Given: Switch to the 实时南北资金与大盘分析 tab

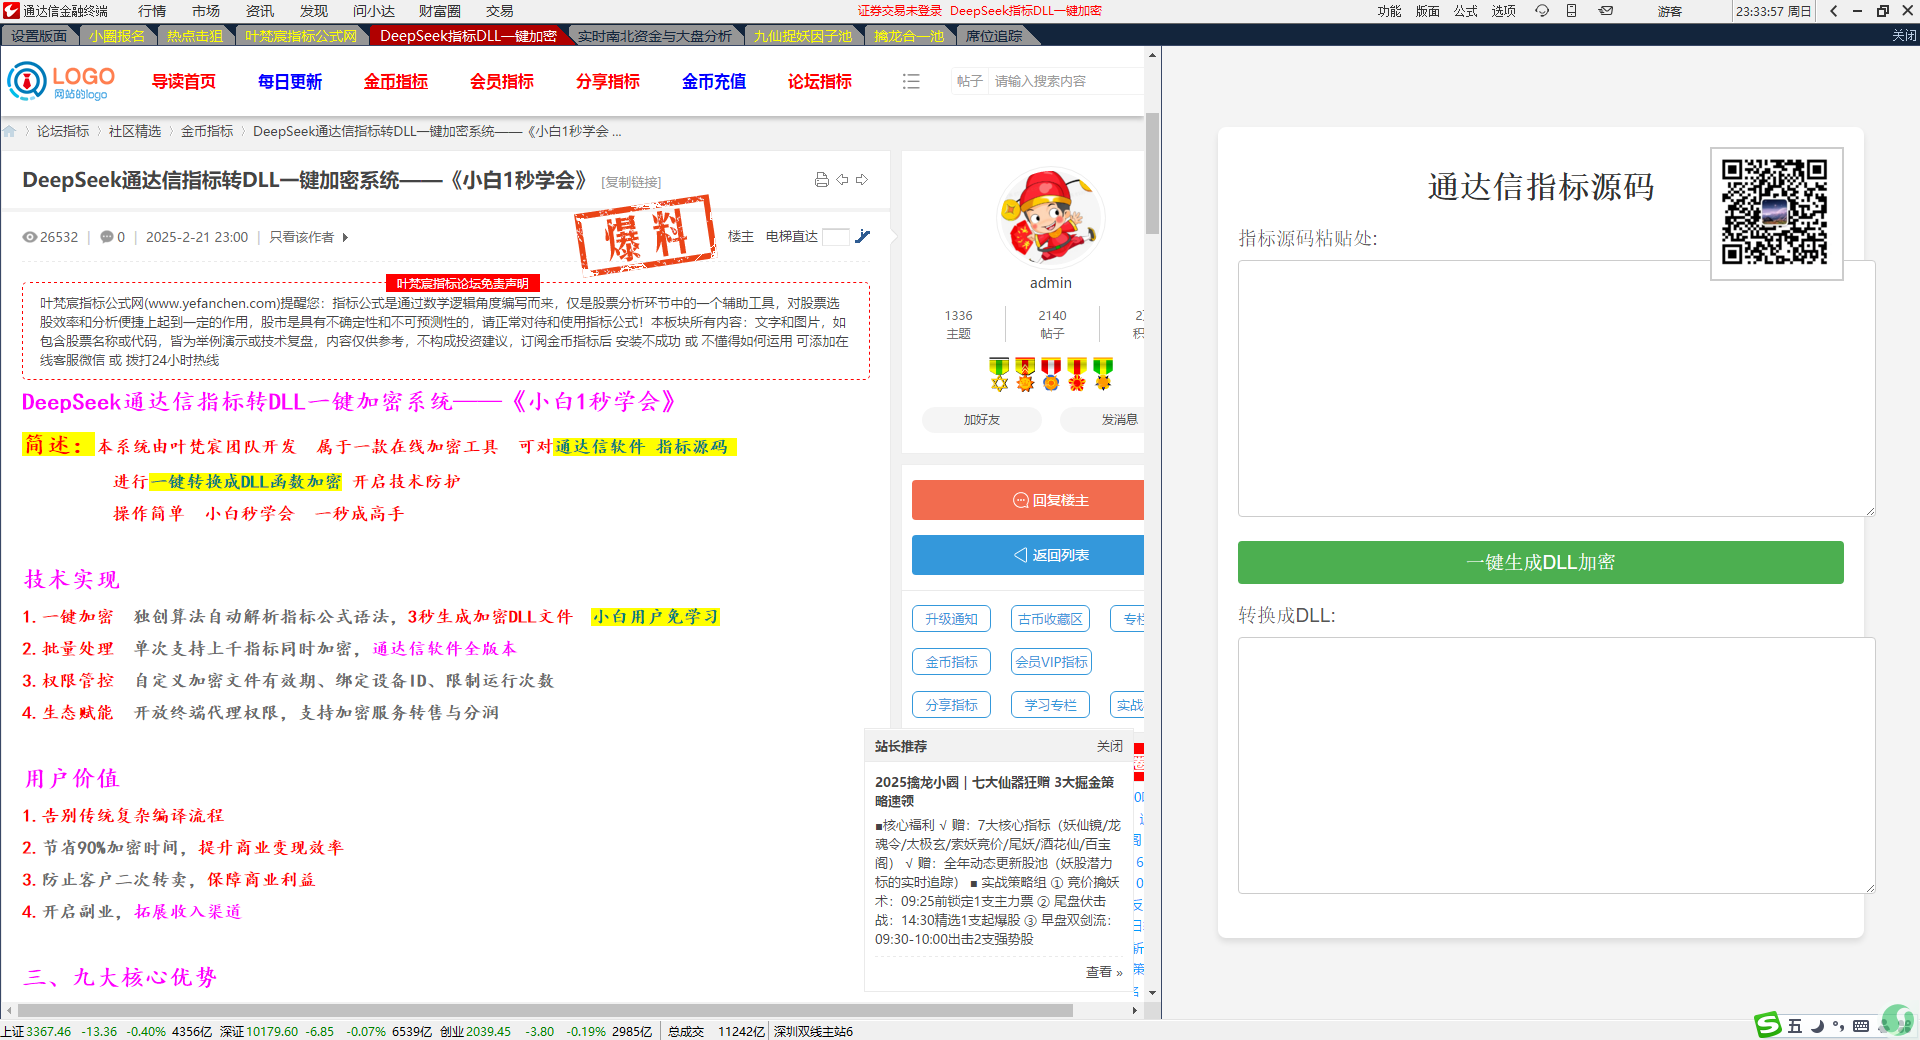Looking at the screenshot, I should coord(655,36).
